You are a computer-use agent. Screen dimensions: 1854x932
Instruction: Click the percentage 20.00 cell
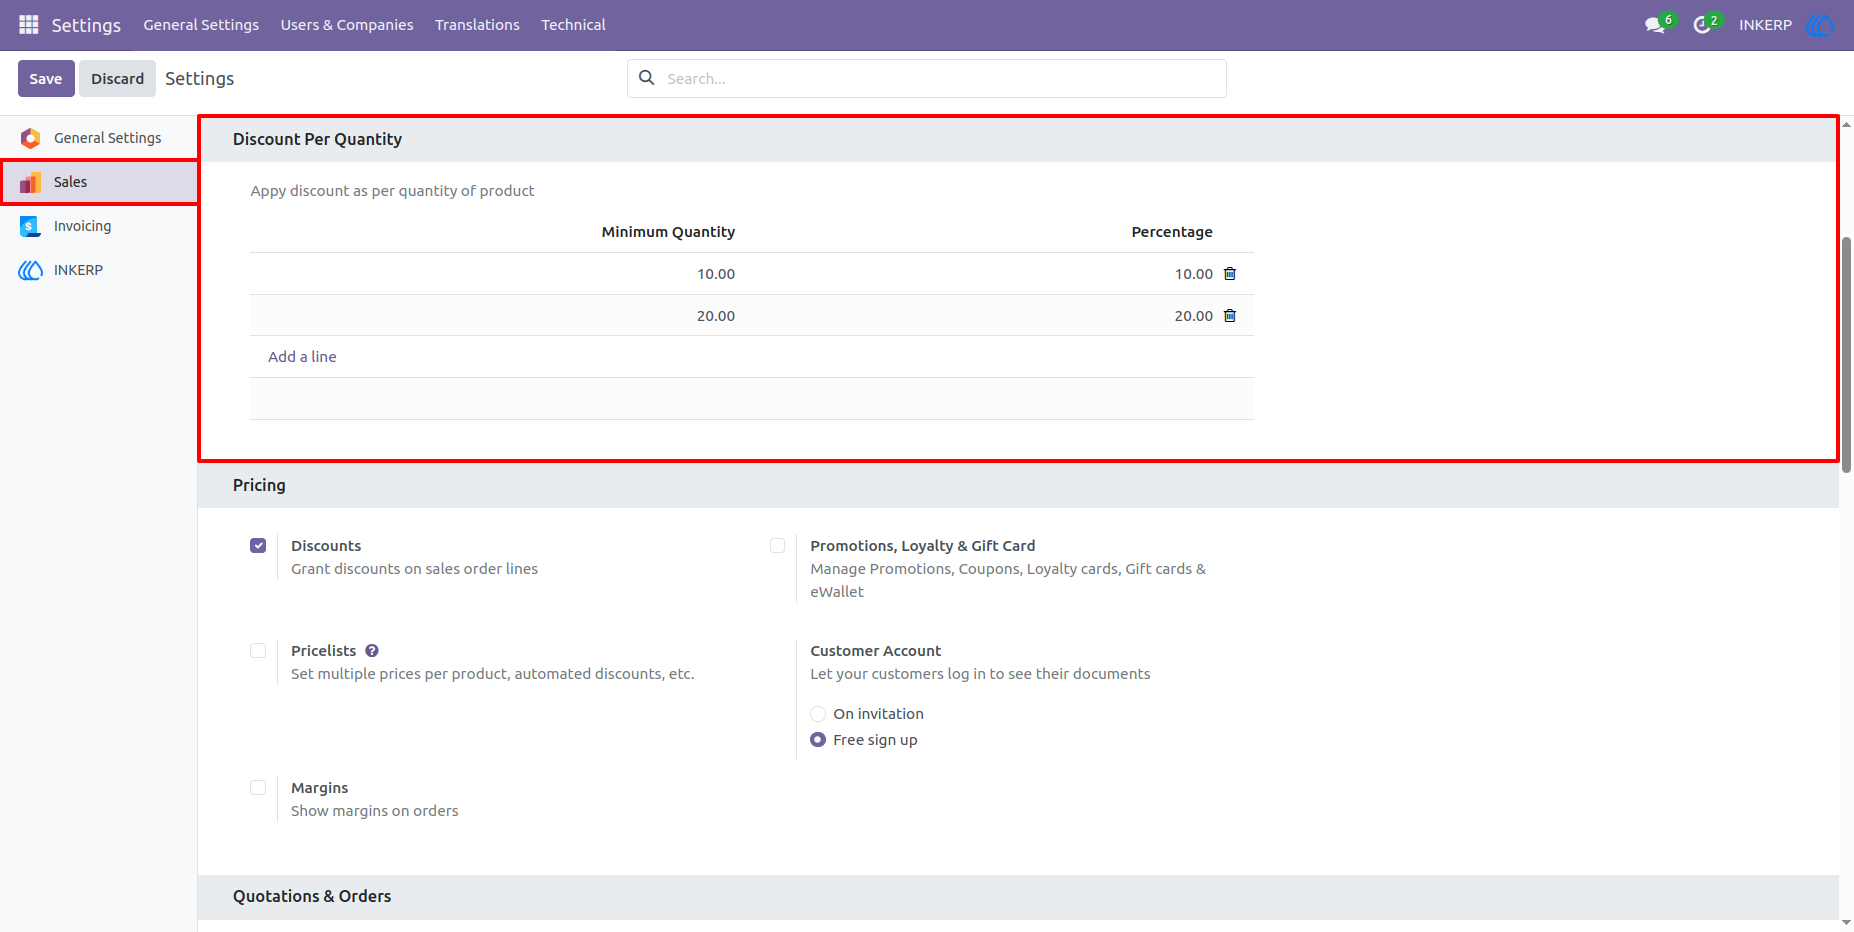point(1194,316)
